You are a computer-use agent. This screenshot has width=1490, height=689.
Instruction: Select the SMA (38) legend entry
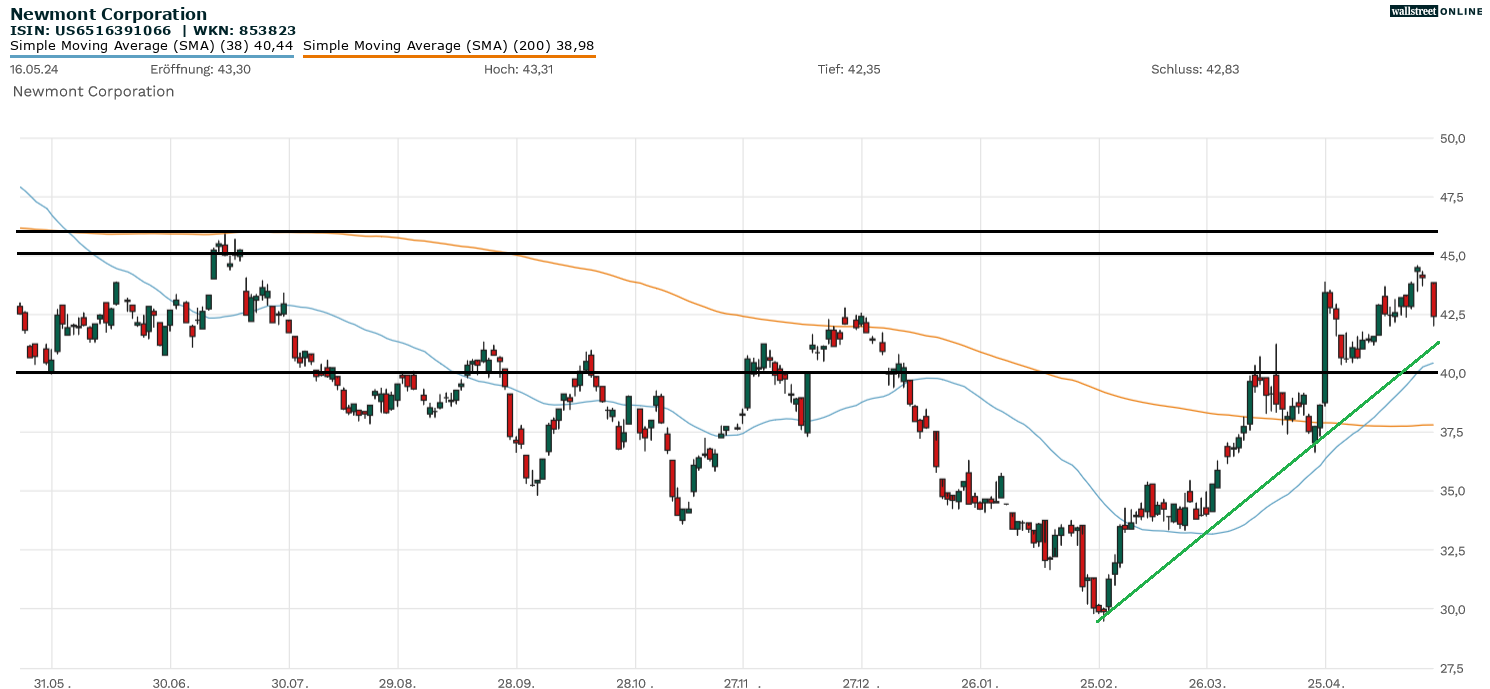[150, 45]
